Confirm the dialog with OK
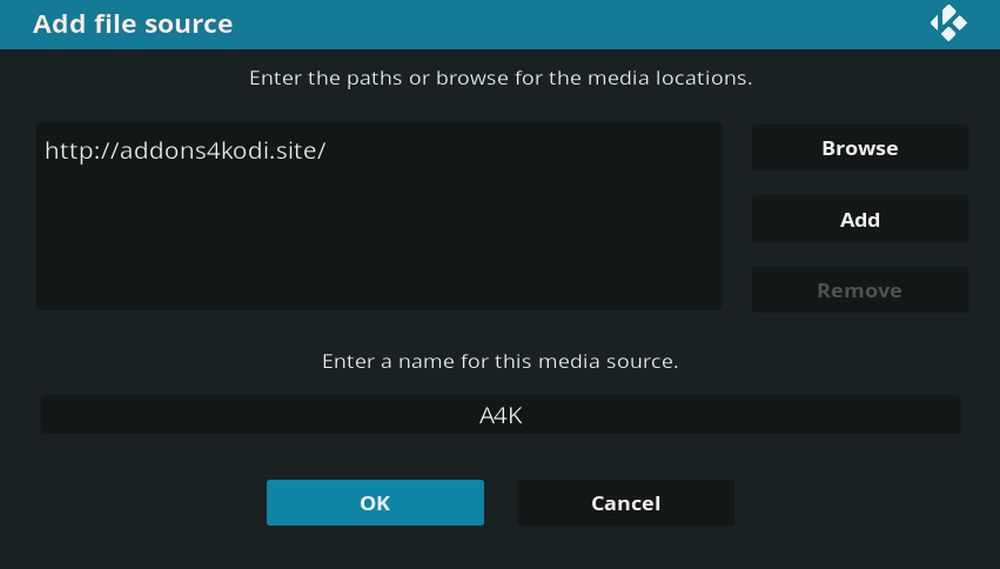1000x569 pixels. 375,503
